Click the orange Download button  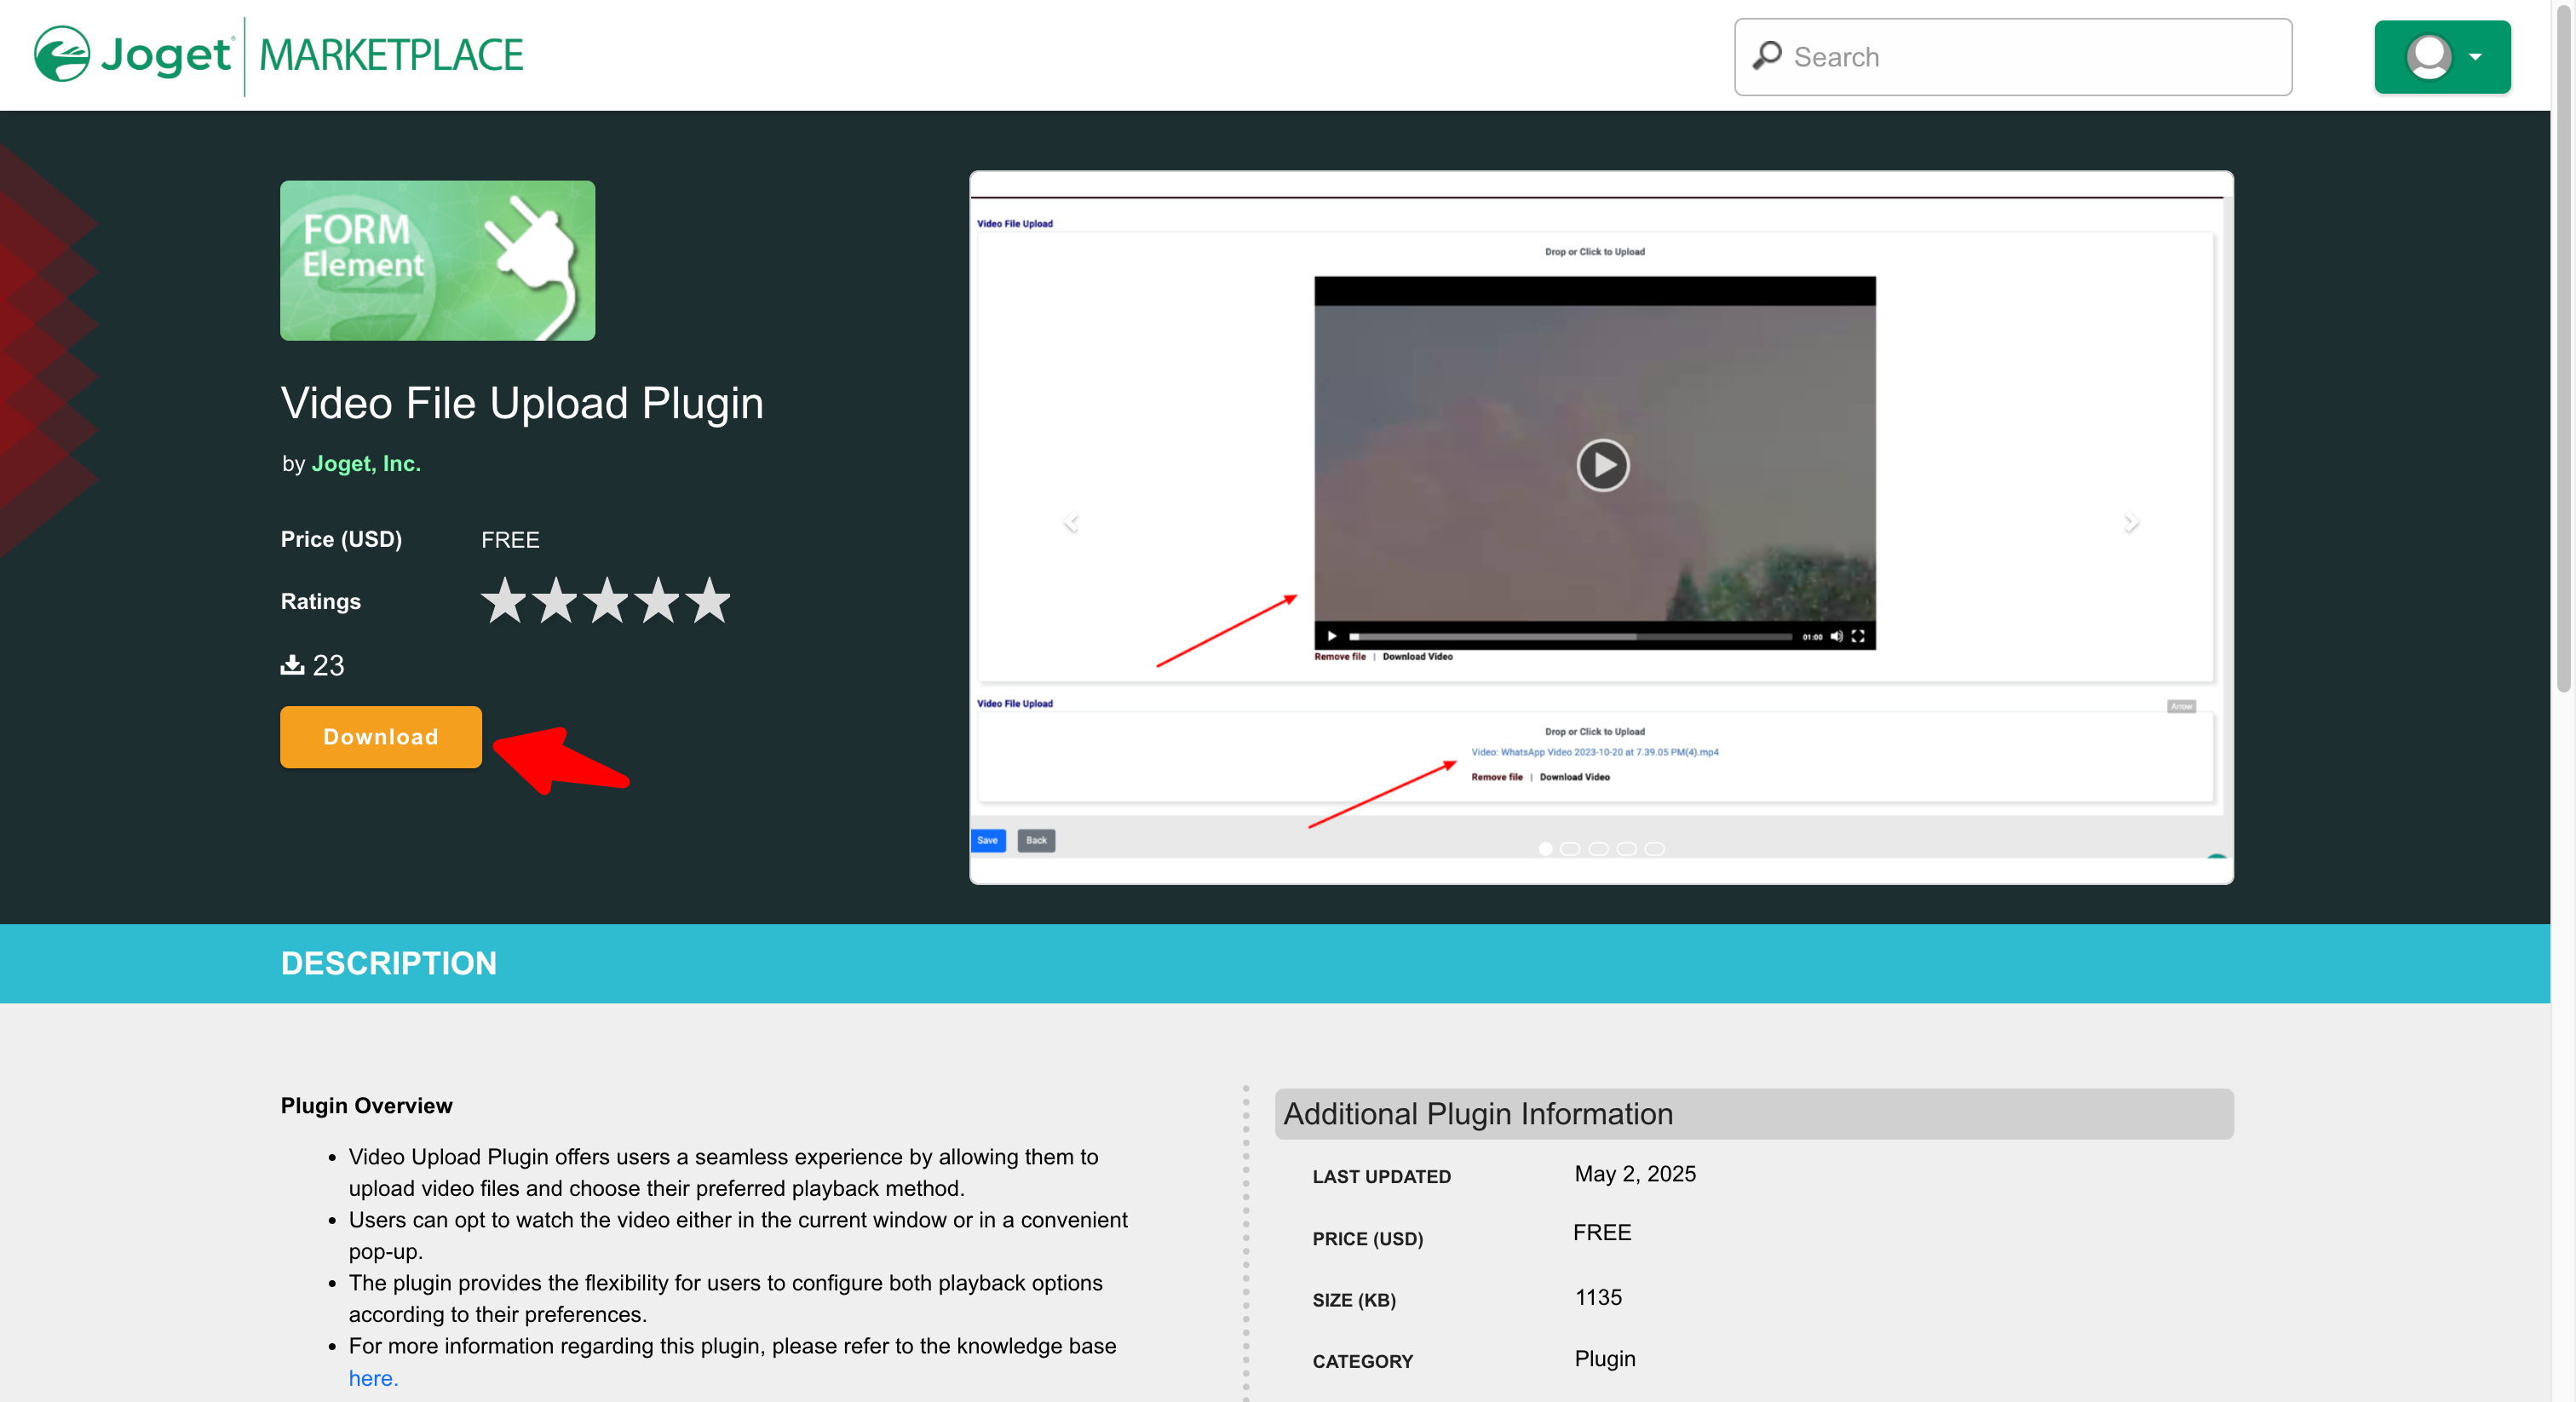tap(381, 737)
